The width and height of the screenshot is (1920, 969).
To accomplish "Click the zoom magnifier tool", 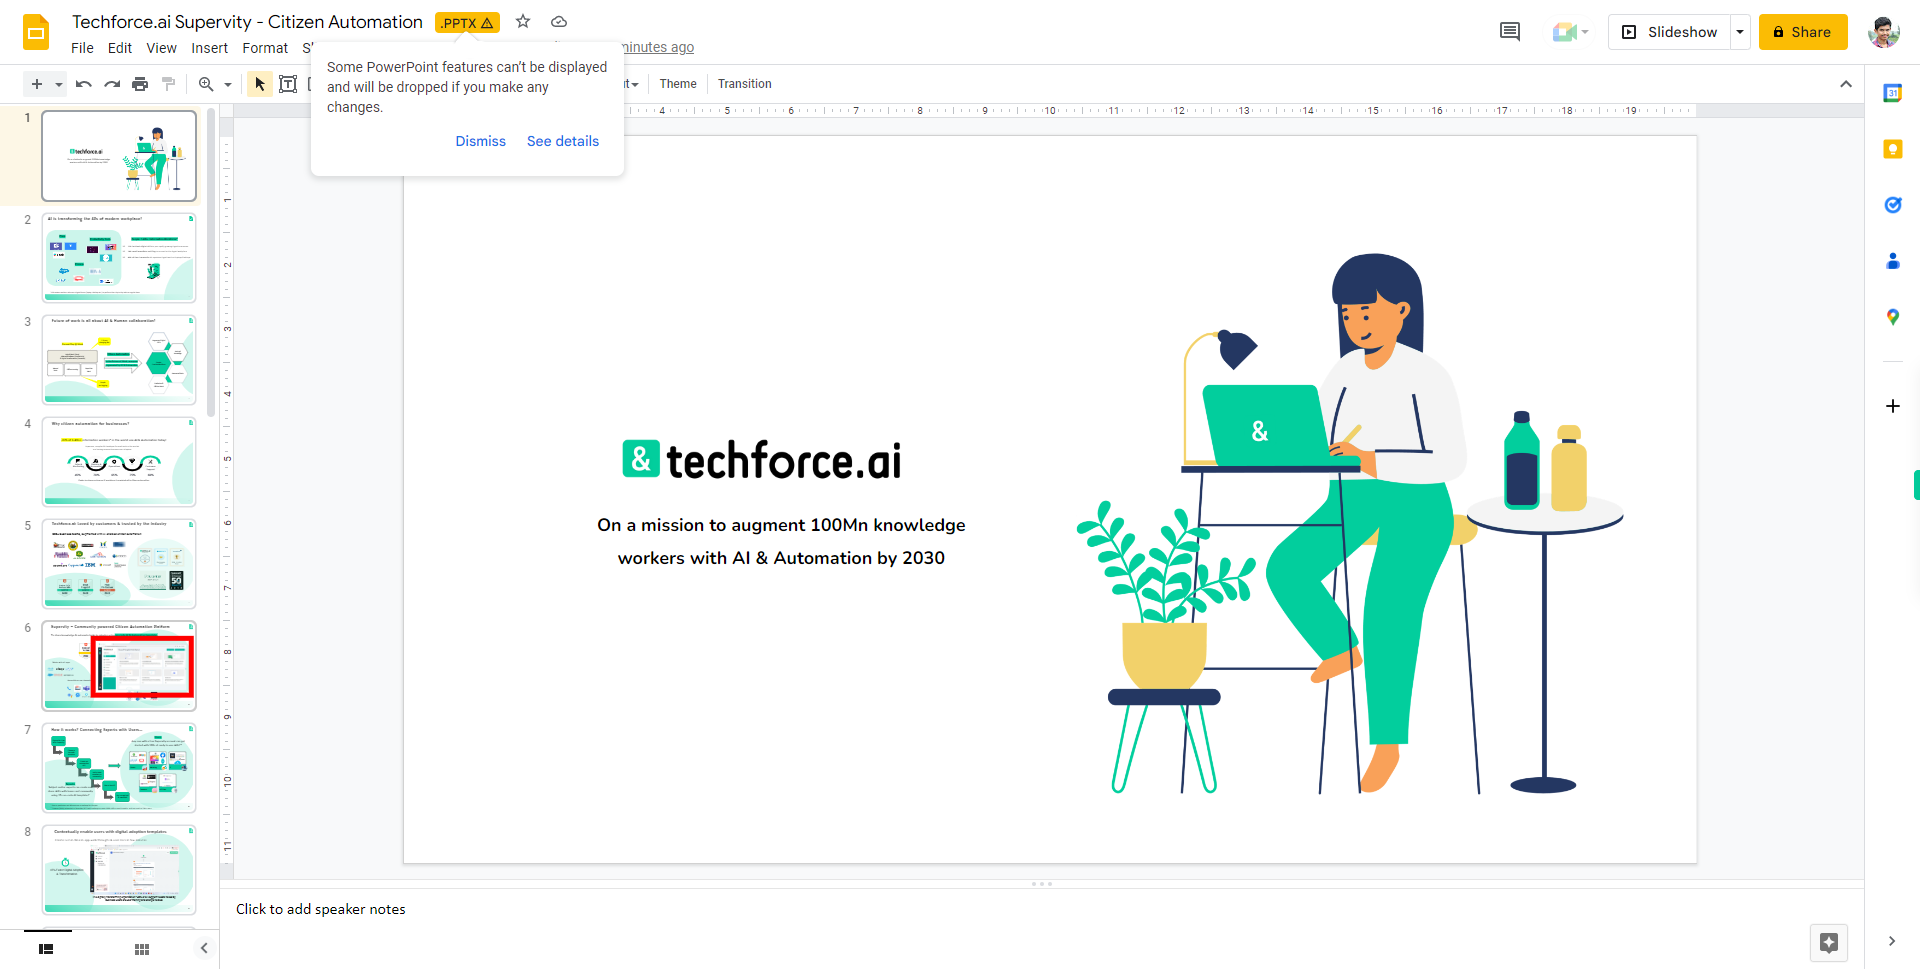I will (x=206, y=84).
